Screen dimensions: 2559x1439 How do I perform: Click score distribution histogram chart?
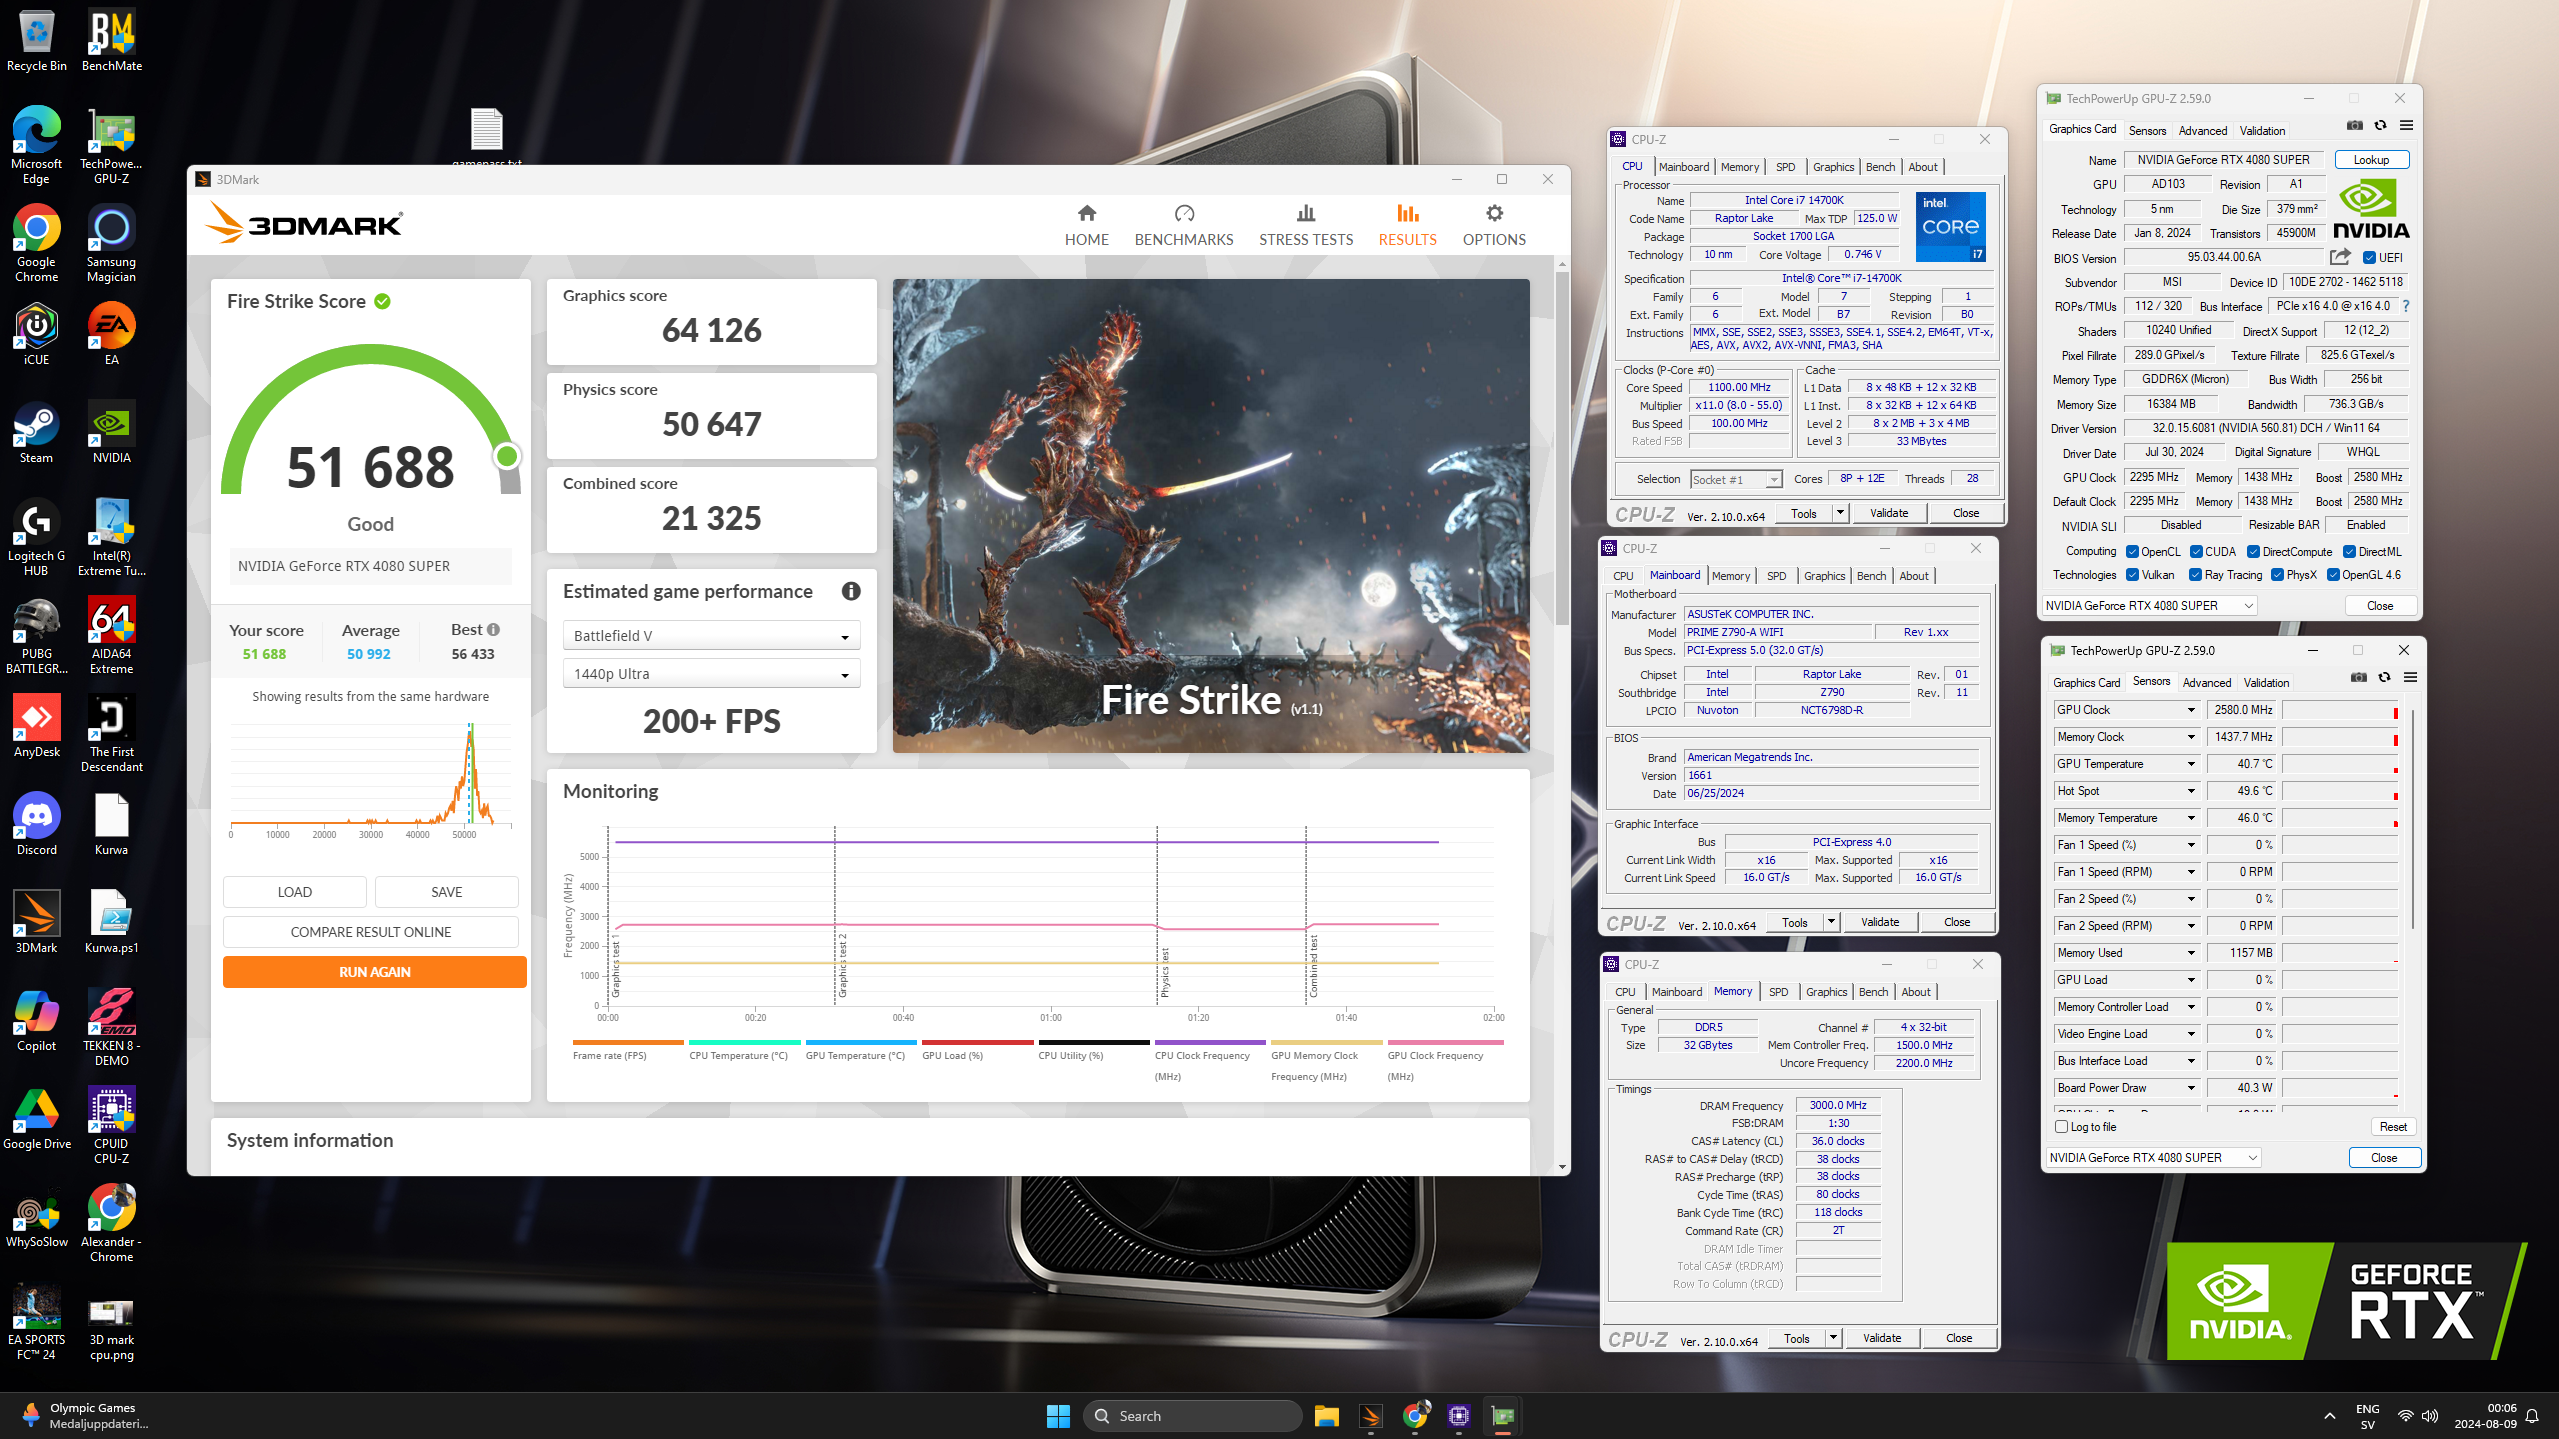coord(371,780)
